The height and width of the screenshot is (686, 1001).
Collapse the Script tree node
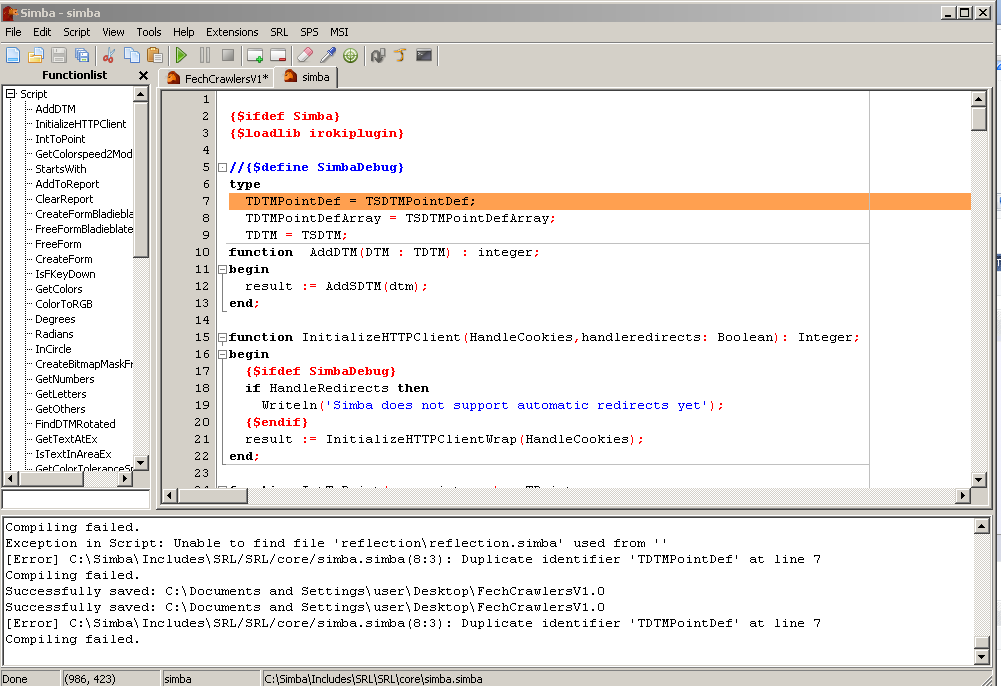coord(11,94)
